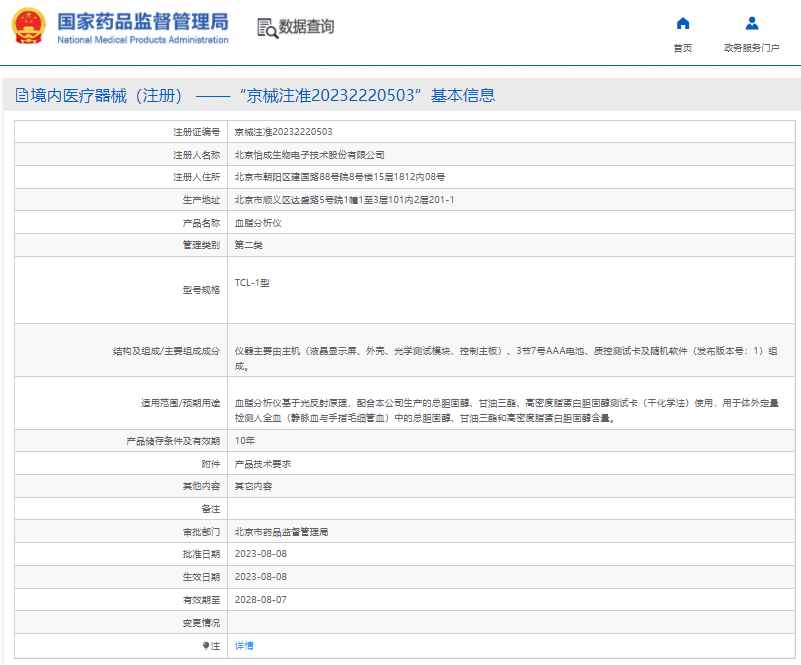Click the lightbulb icon beside 注

(x=205, y=646)
